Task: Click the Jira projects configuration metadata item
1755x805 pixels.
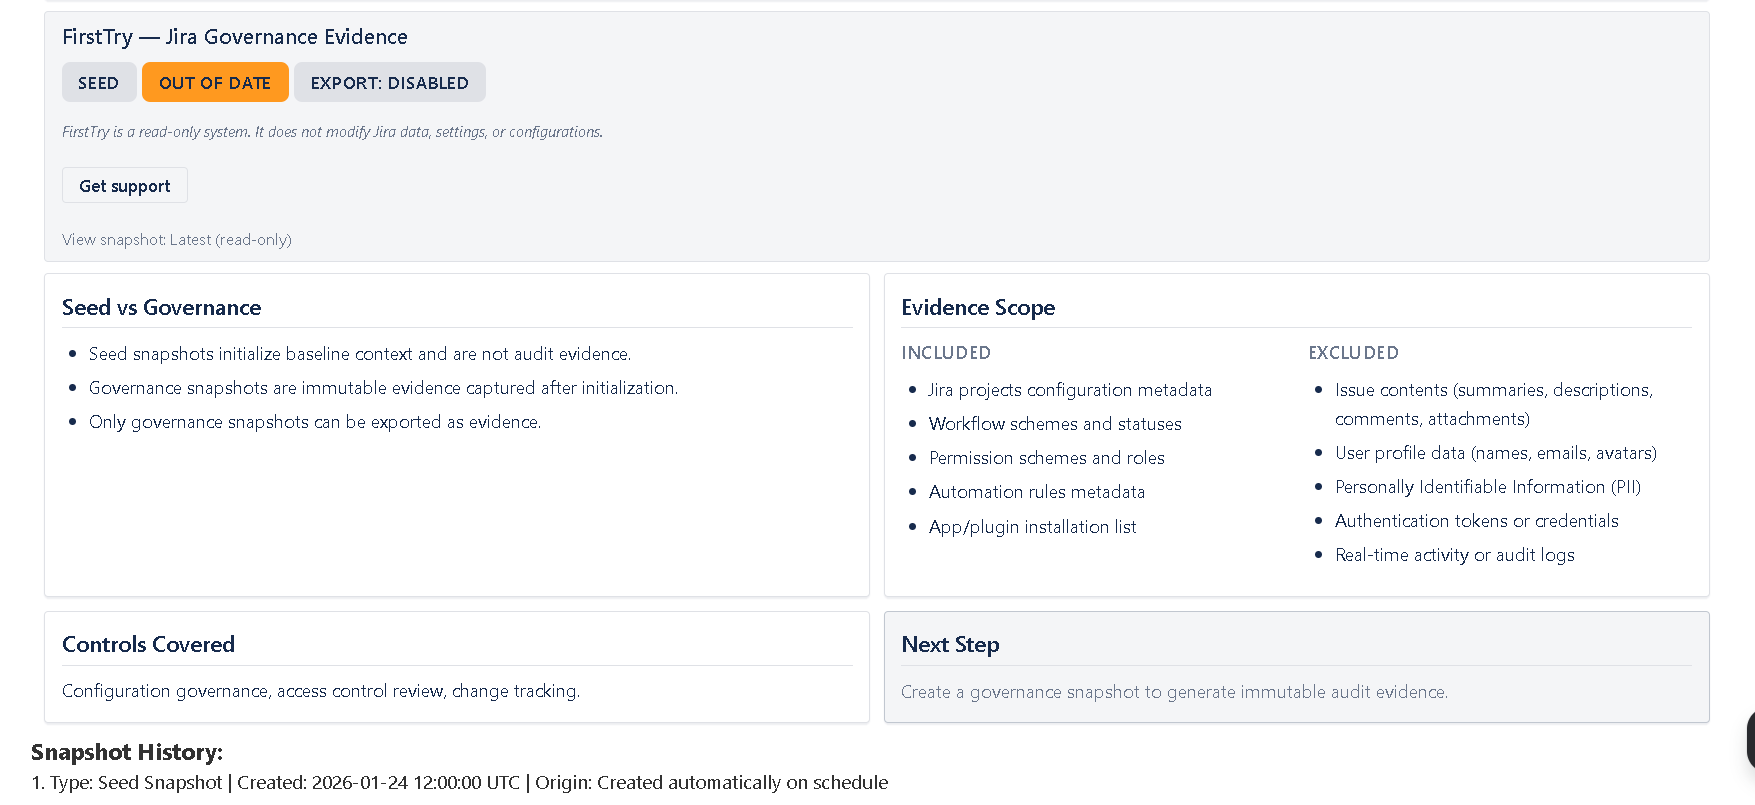Action: pos(1070,389)
